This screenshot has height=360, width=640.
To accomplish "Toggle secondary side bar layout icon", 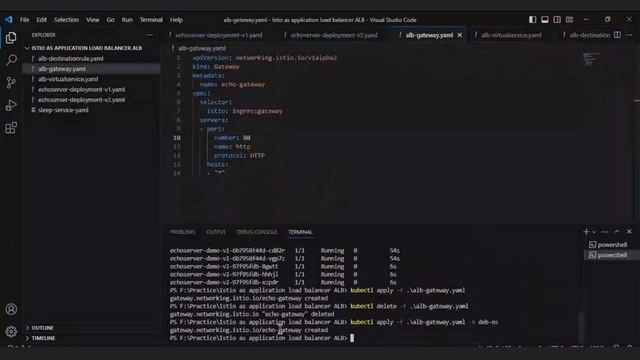I will [557, 20].
